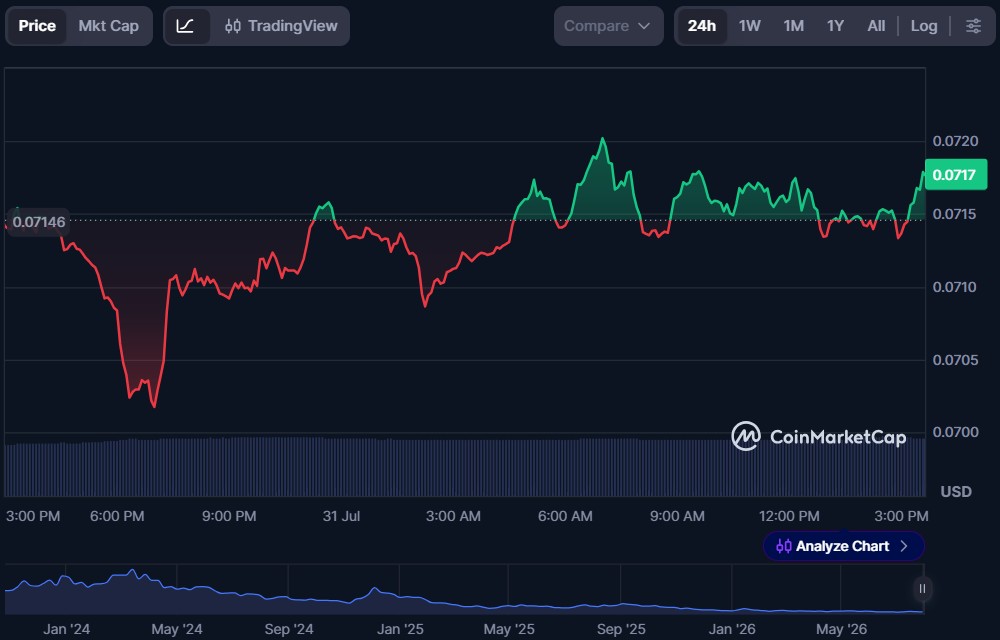Select the 1M time range
The image size is (1000, 640).
793,26
